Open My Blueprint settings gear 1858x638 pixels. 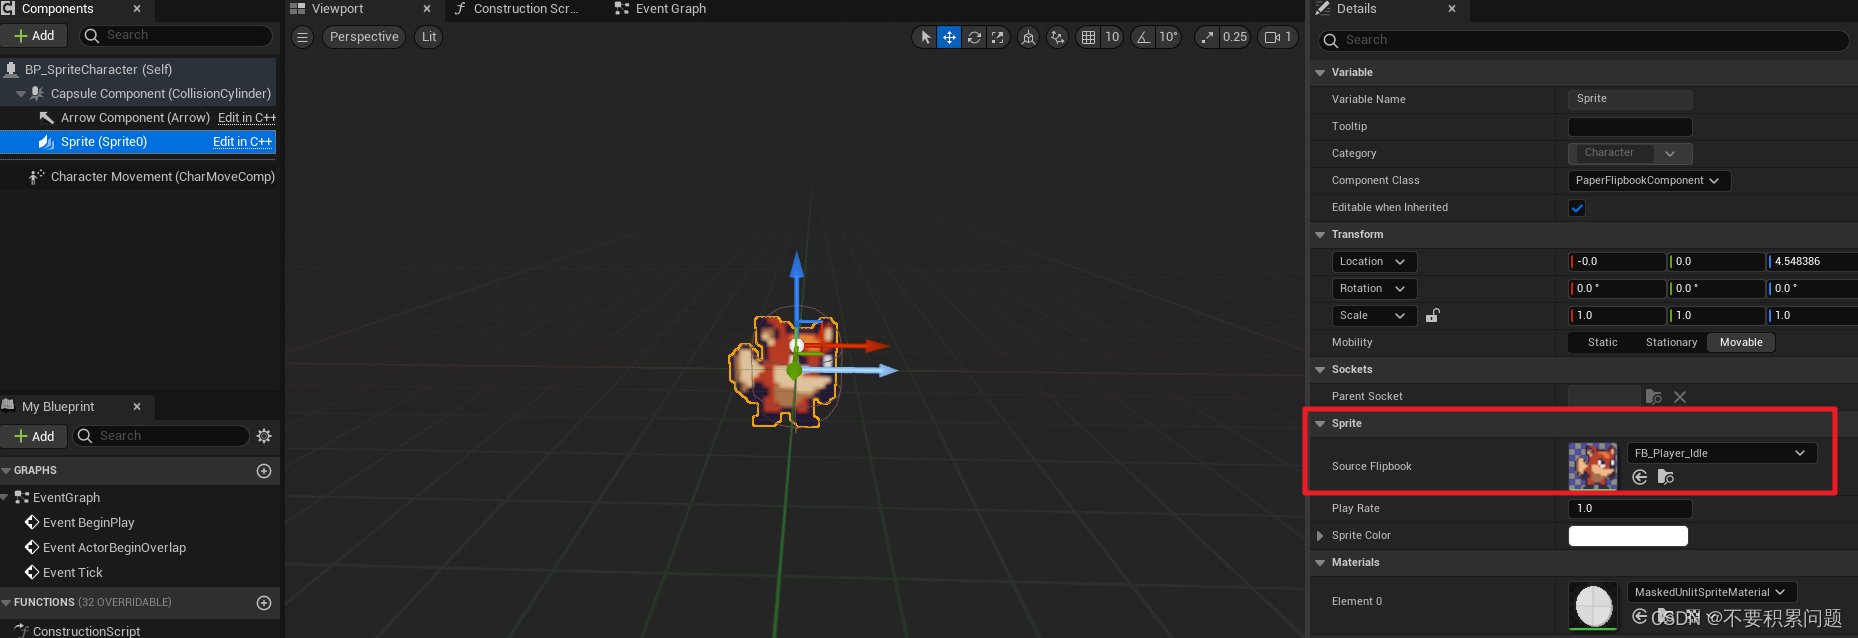[x=264, y=436]
